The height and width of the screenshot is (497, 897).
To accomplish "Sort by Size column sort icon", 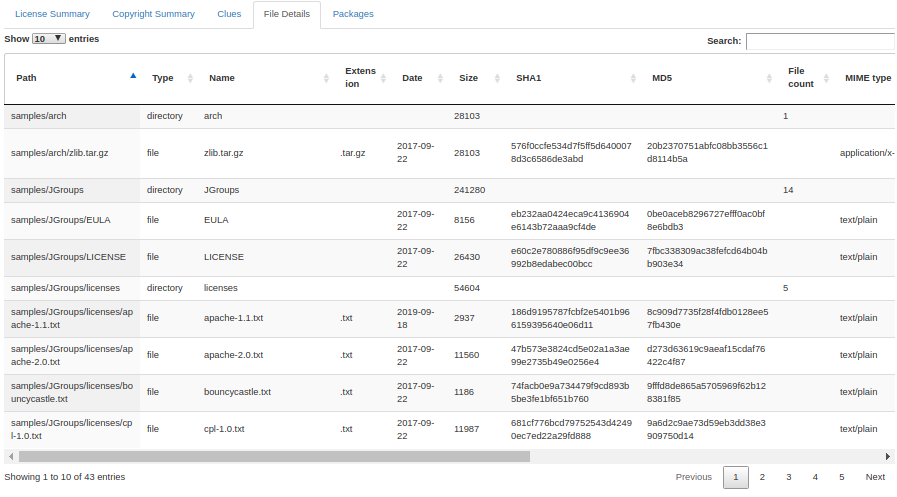I will pos(497,78).
